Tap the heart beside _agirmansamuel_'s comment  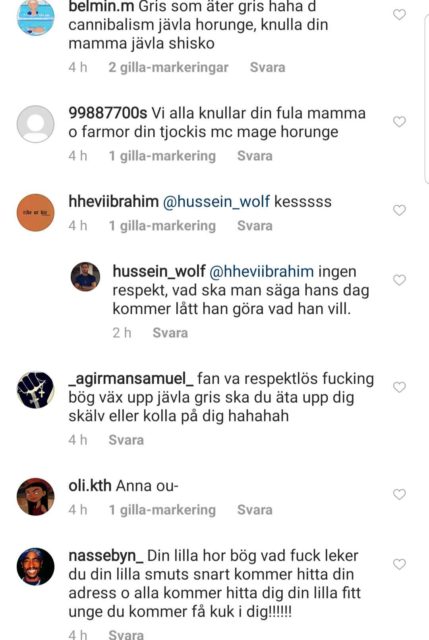coord(399,387)
